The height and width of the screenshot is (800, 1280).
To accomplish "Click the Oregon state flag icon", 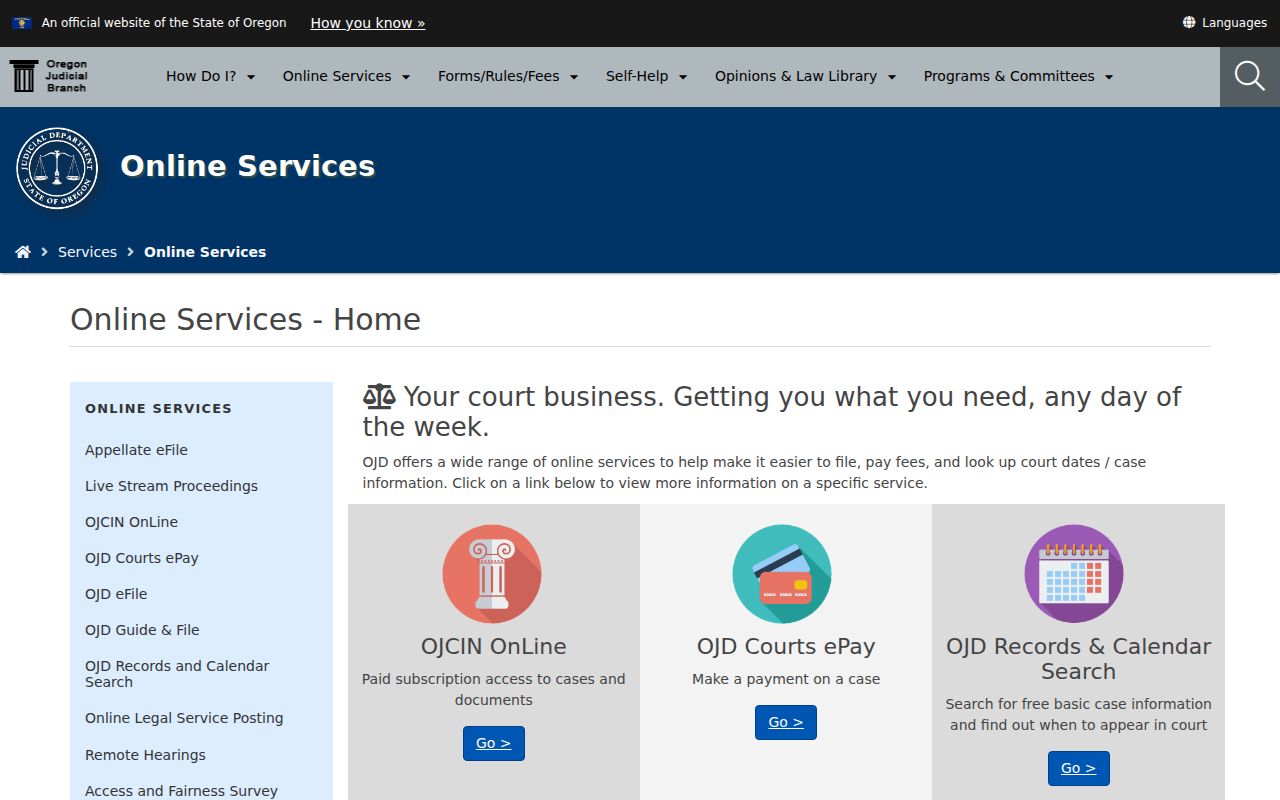I will coord(22,22).
